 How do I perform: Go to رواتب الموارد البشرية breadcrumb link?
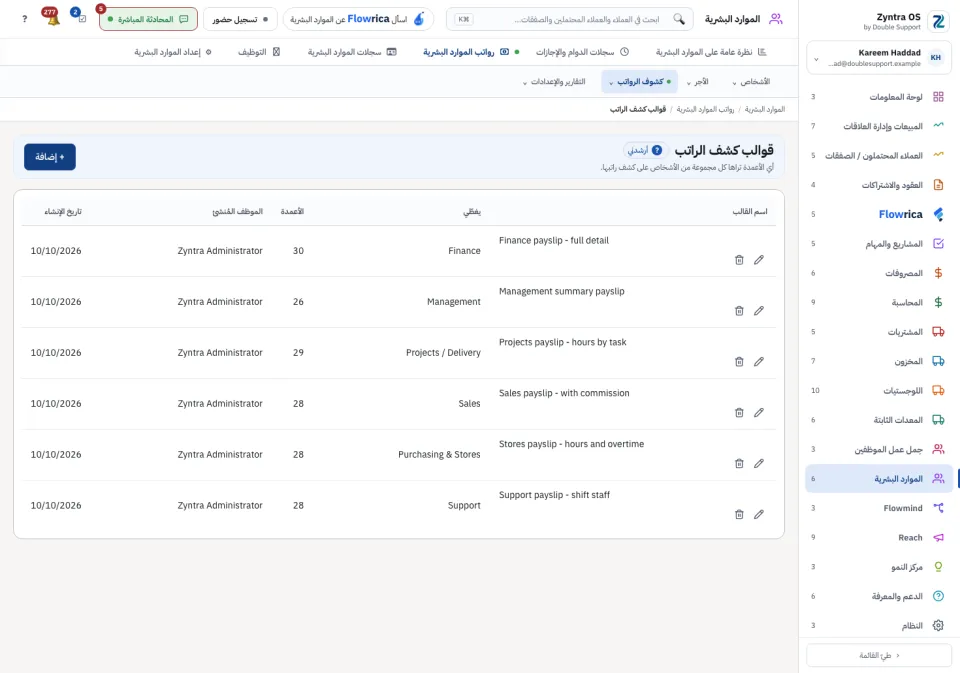click(x=705, y=109)
